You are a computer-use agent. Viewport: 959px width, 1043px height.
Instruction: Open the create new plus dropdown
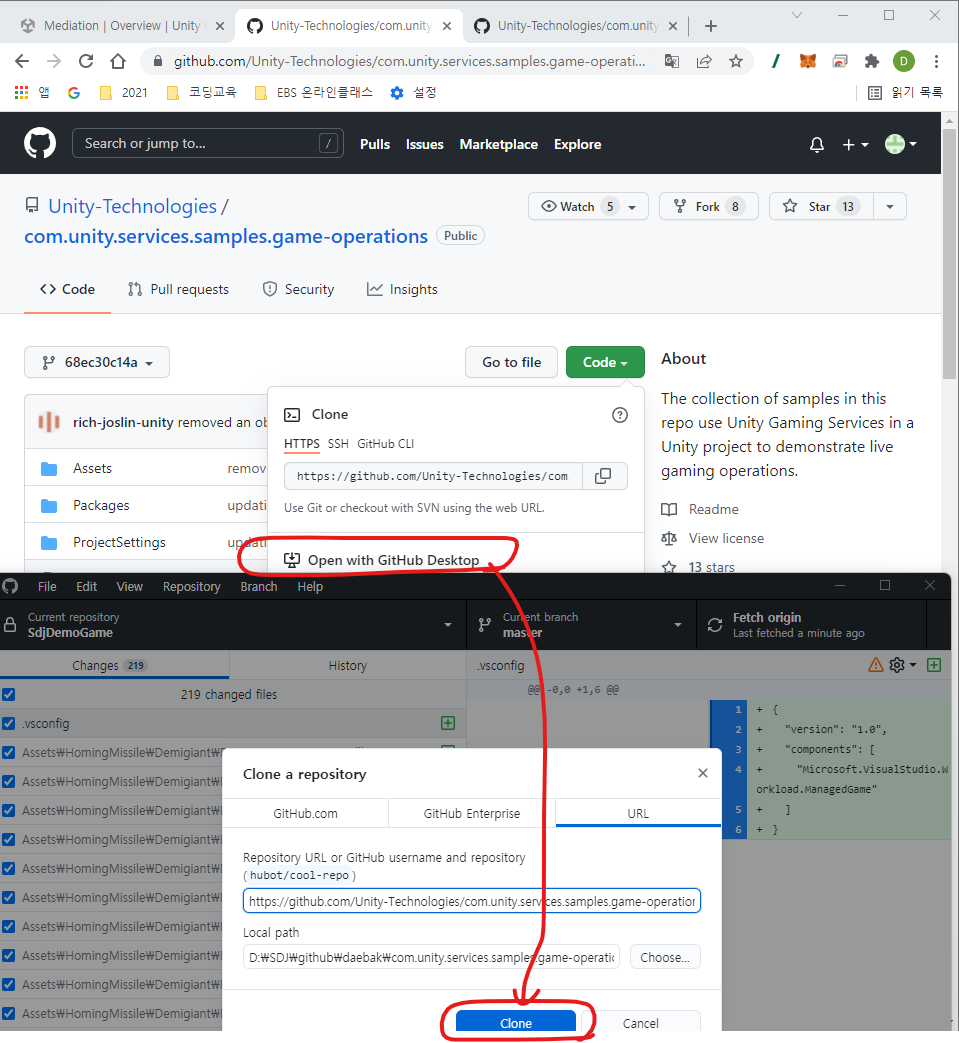click(855, 144)
